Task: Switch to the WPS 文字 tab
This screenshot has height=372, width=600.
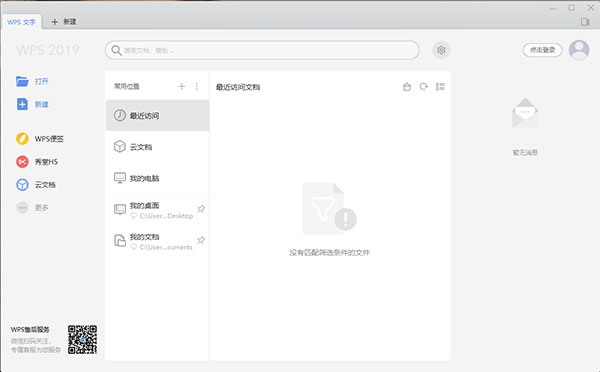Action: click(x=21, y=22)
